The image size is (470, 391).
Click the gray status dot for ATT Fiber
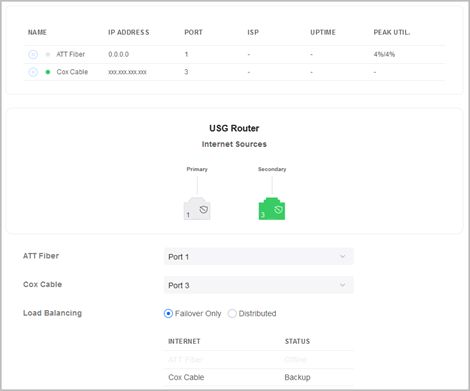click(48, 54)
